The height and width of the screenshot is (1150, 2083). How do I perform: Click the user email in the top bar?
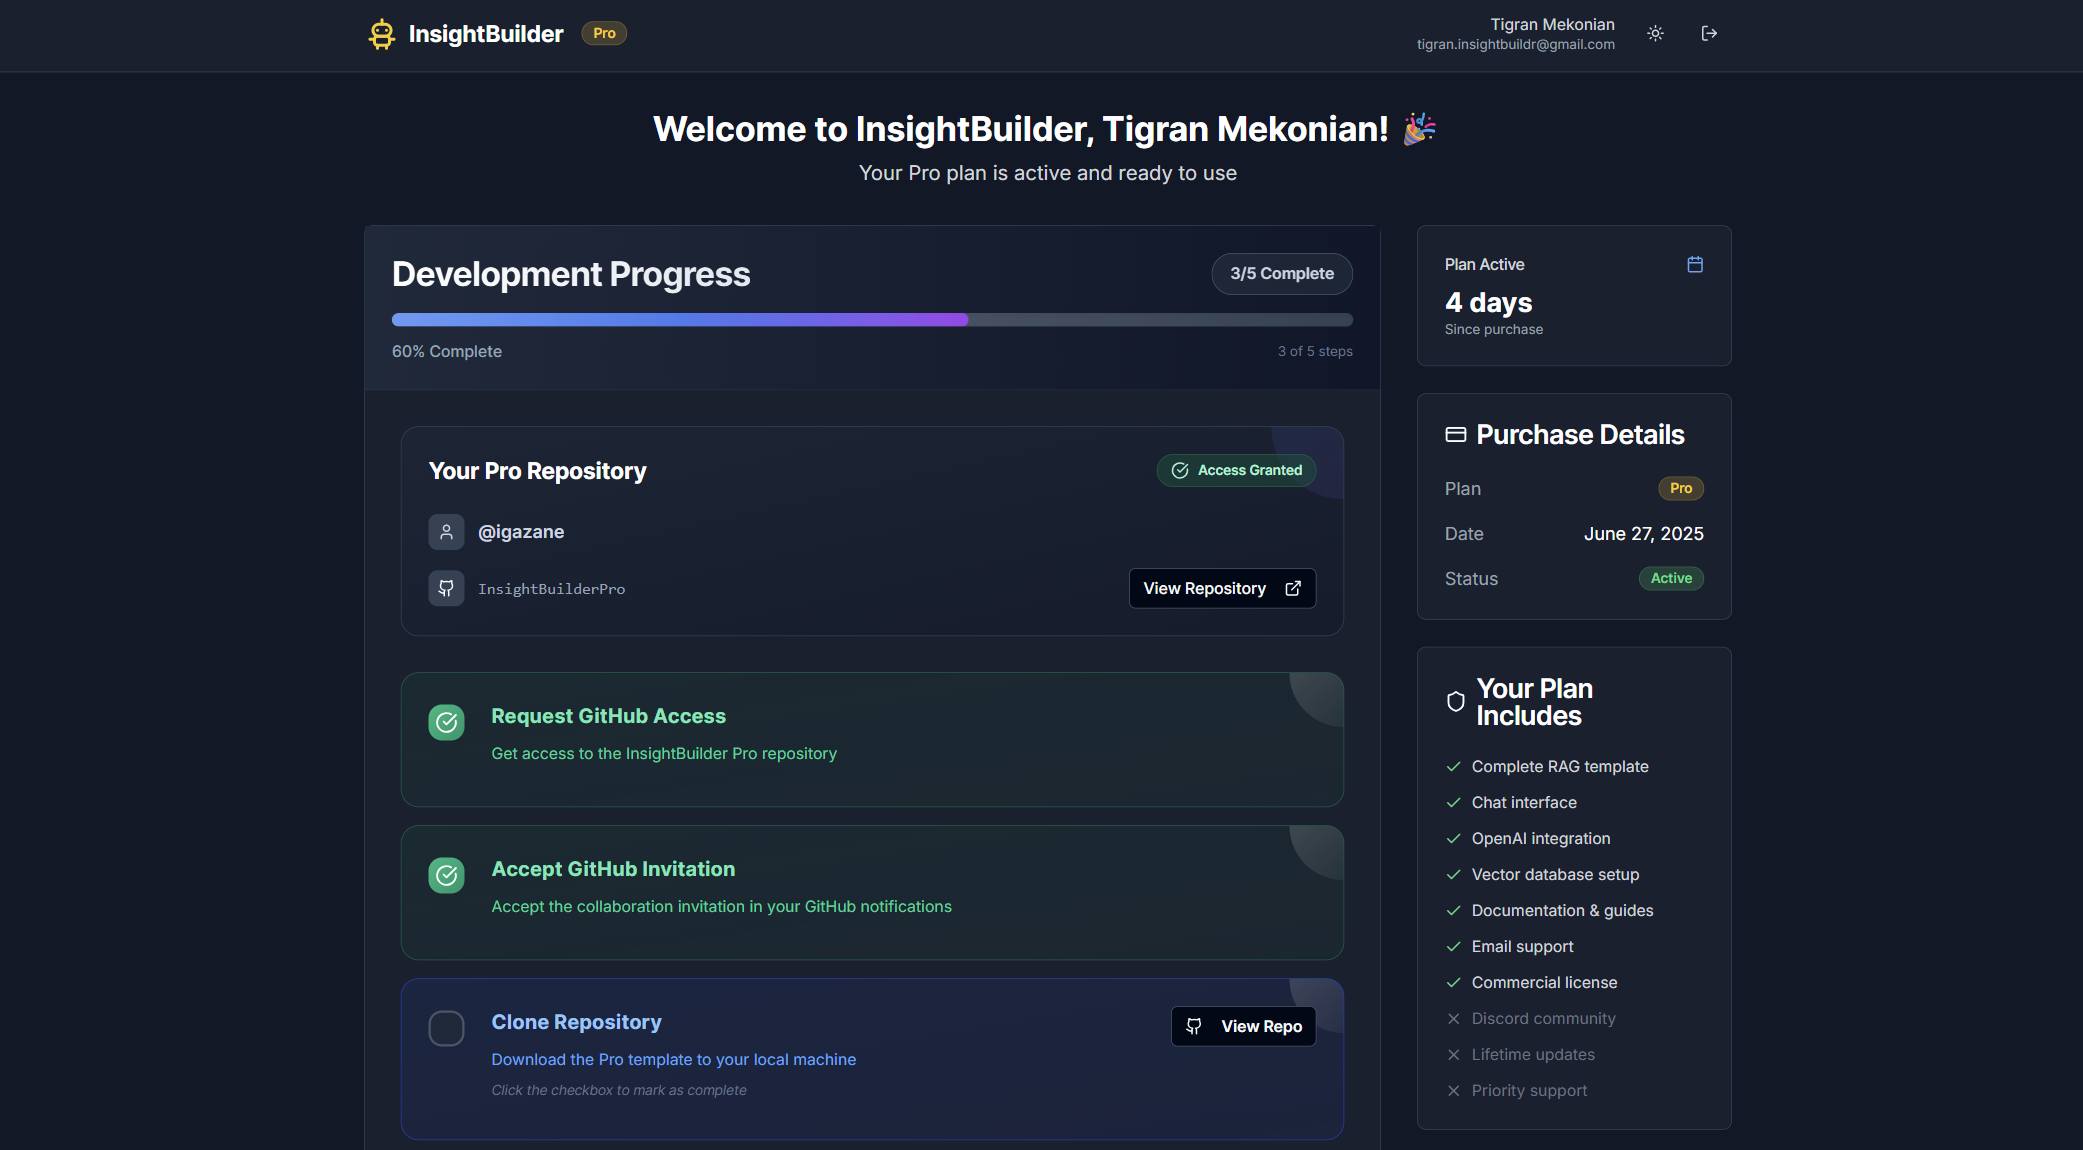tap(1516, 44)
